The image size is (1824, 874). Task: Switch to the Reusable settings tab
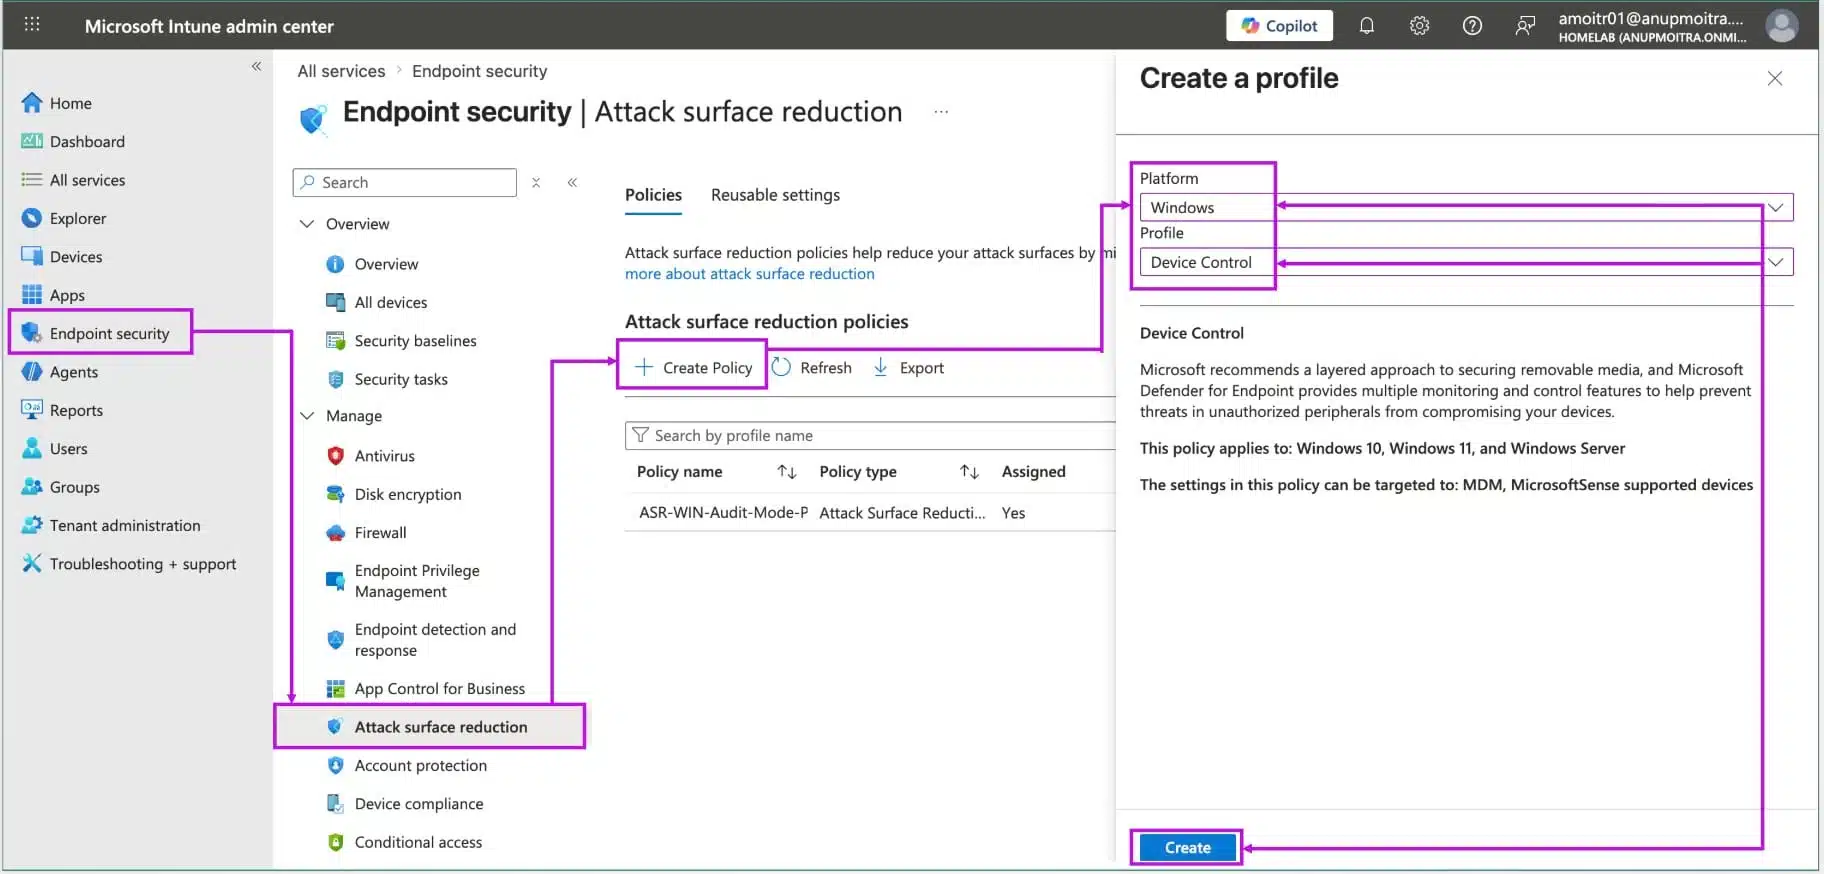(x=775, y=195)
